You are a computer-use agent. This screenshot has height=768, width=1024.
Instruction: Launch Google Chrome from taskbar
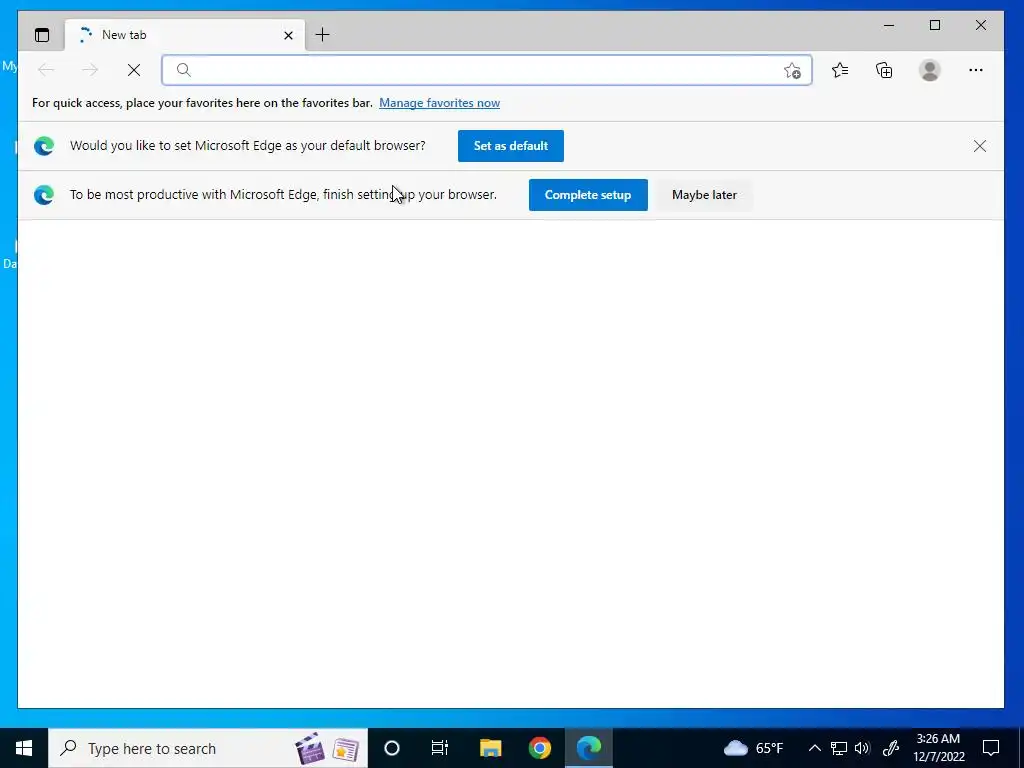point(539,748)
